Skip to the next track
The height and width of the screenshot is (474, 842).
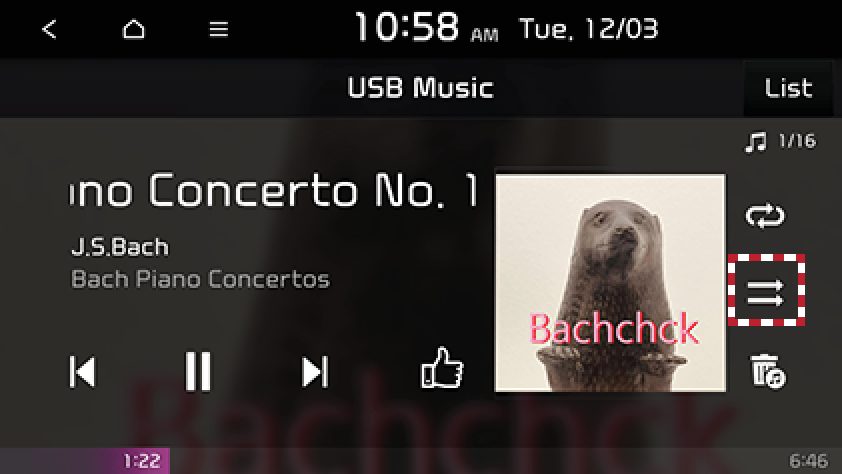[x=315, y=371]
